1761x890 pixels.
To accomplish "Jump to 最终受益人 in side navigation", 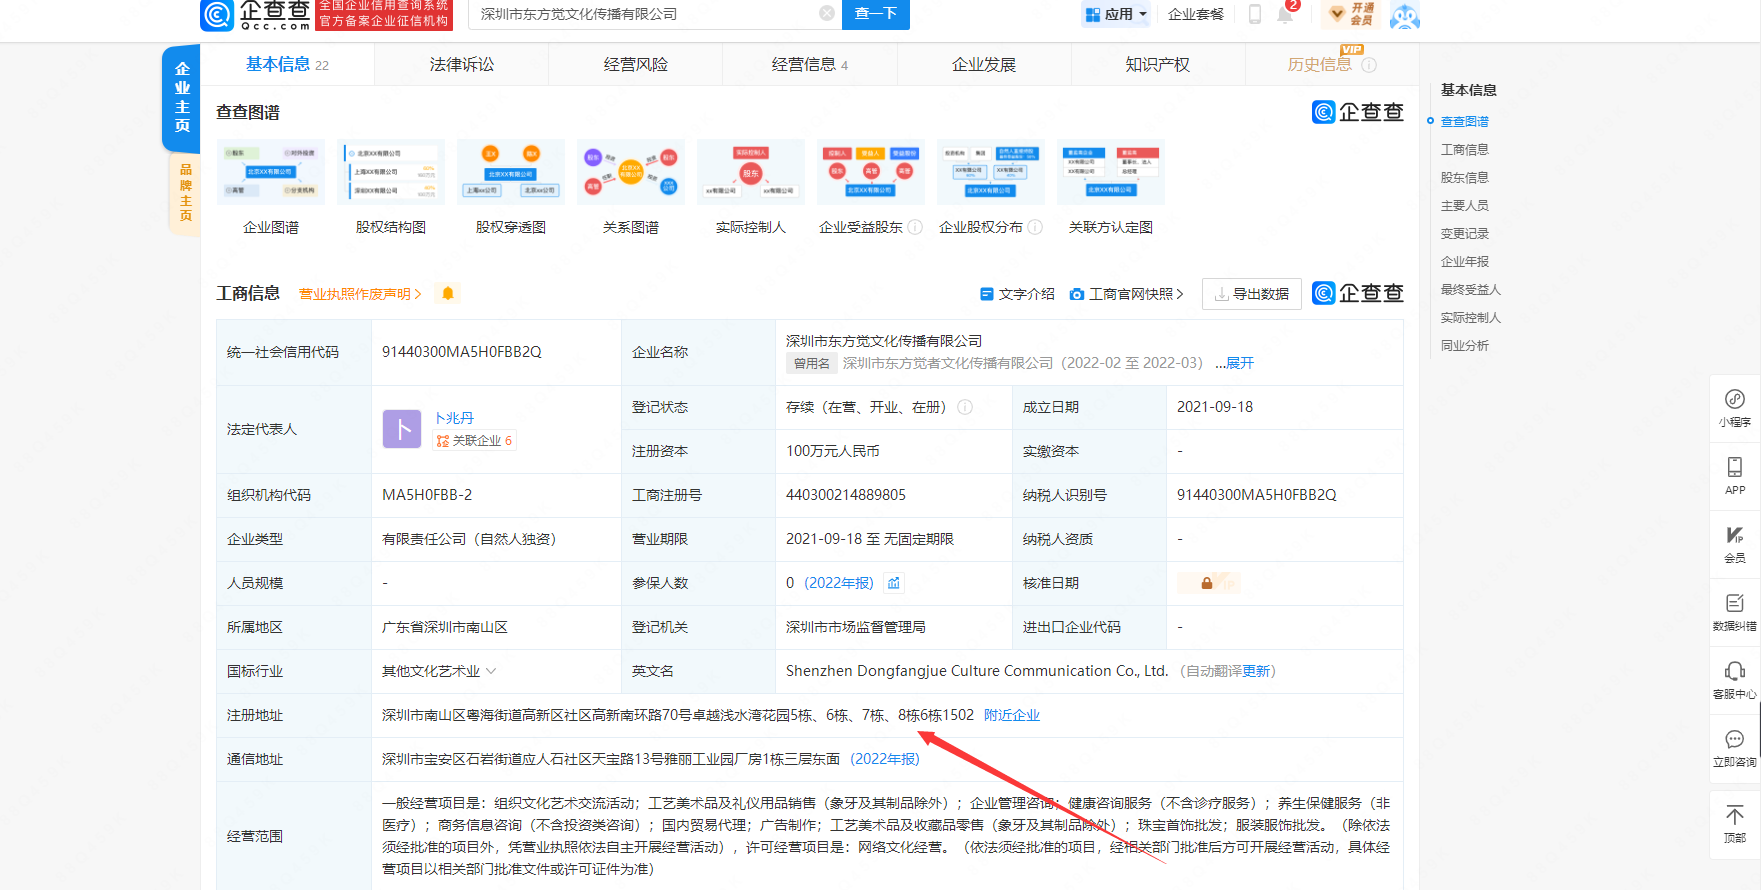I will tap(1471, 289).
